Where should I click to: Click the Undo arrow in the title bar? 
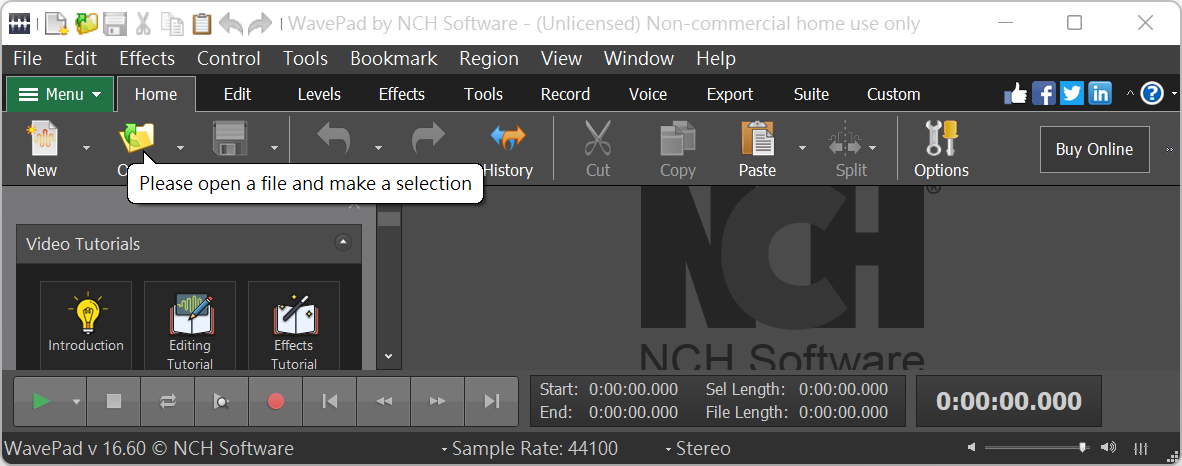230,23
